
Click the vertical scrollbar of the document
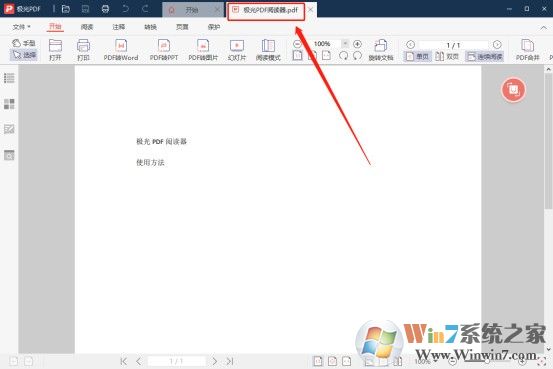pos(548,141)
